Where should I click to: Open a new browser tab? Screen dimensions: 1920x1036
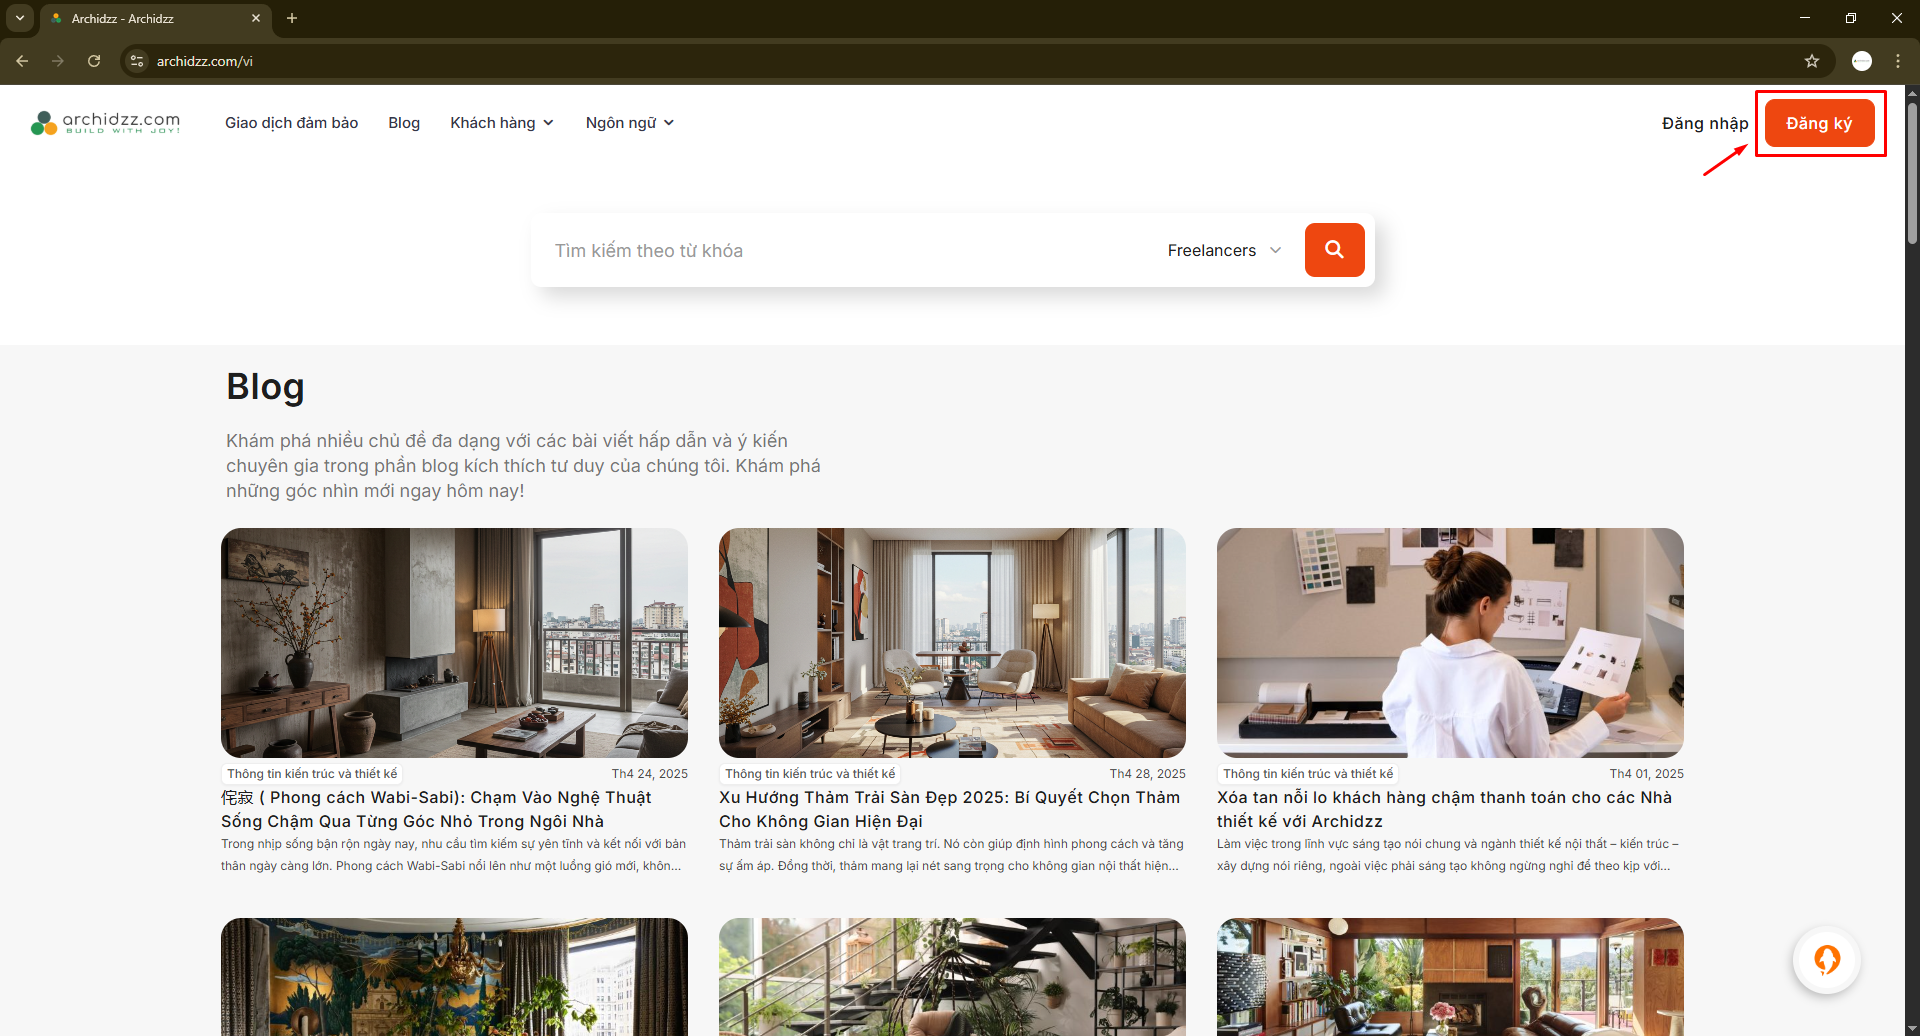[x=292, y=18]
